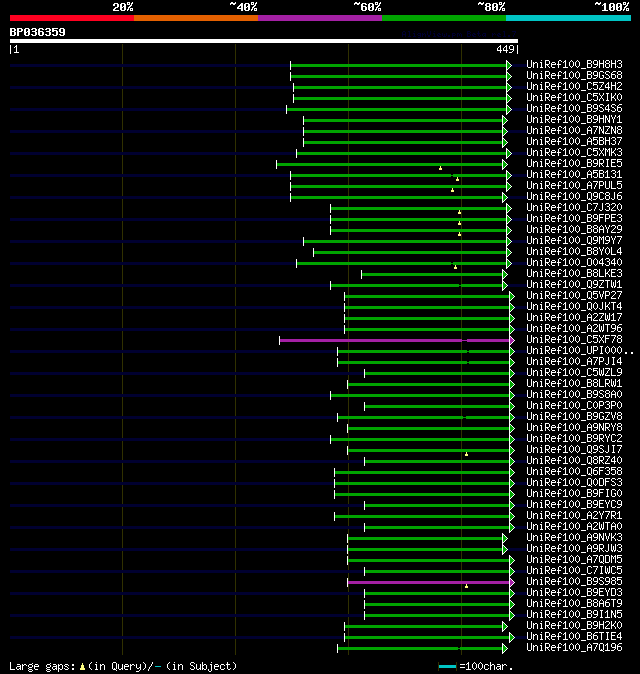Select the UniRef100_C5WZL9 entry

[574, 373]
